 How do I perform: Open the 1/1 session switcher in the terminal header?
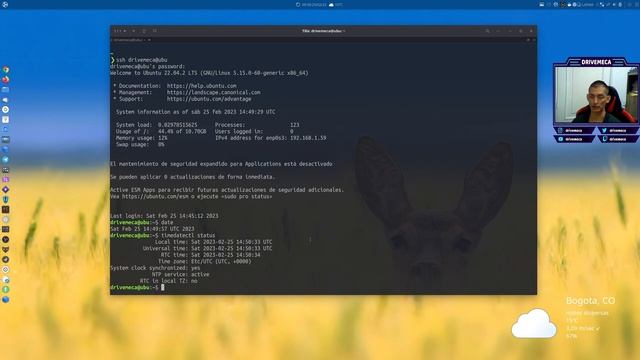click(120, 31)
